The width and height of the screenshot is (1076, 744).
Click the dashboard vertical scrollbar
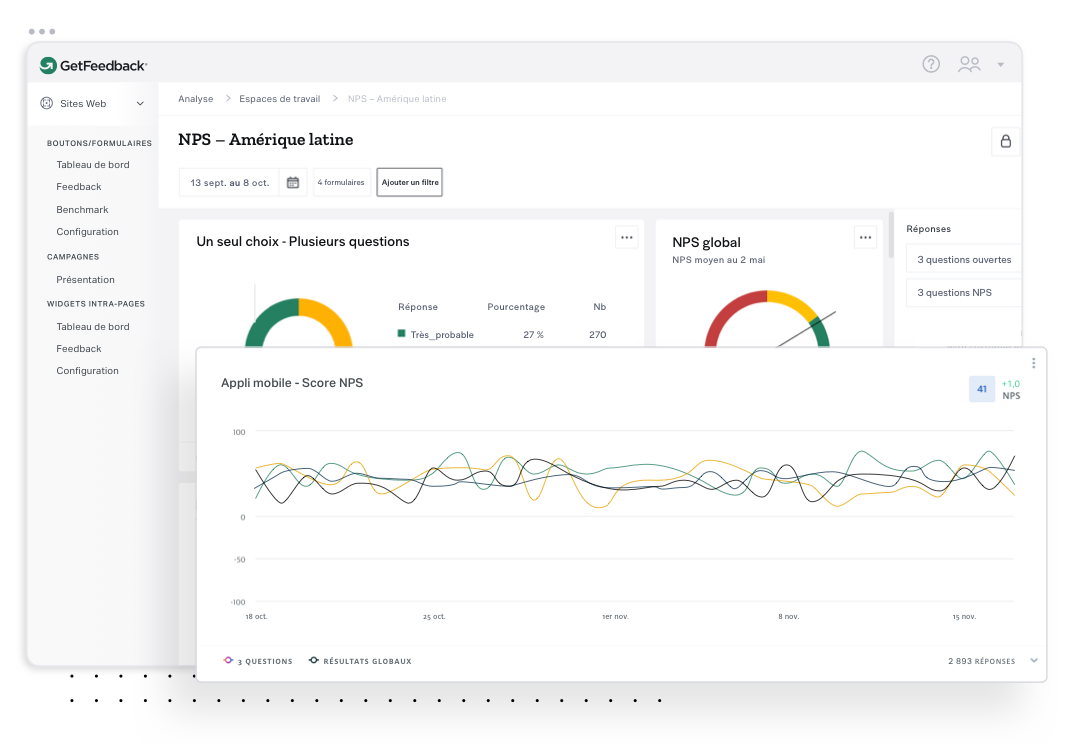coord(890,235)
